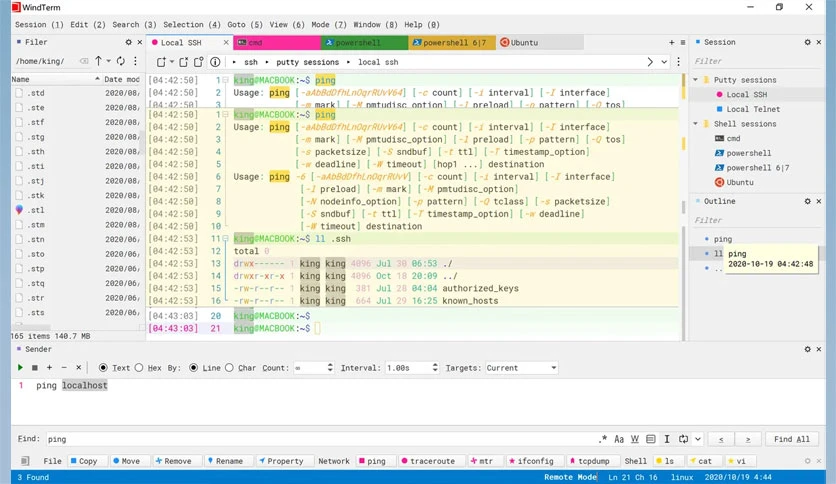836x484 pixels.
Task: Open the Selection menu
Action: pos(191,25)
